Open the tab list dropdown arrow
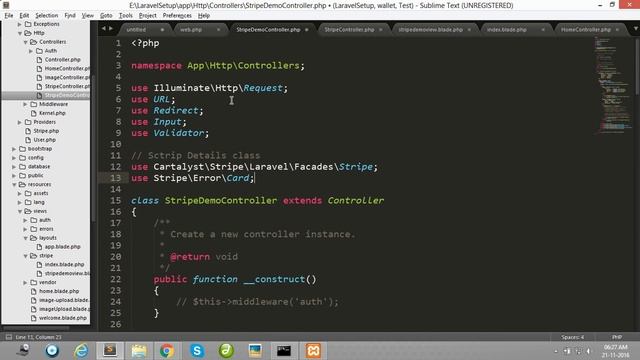This screenshot has width=640, height=360. [x=636, y=29]
